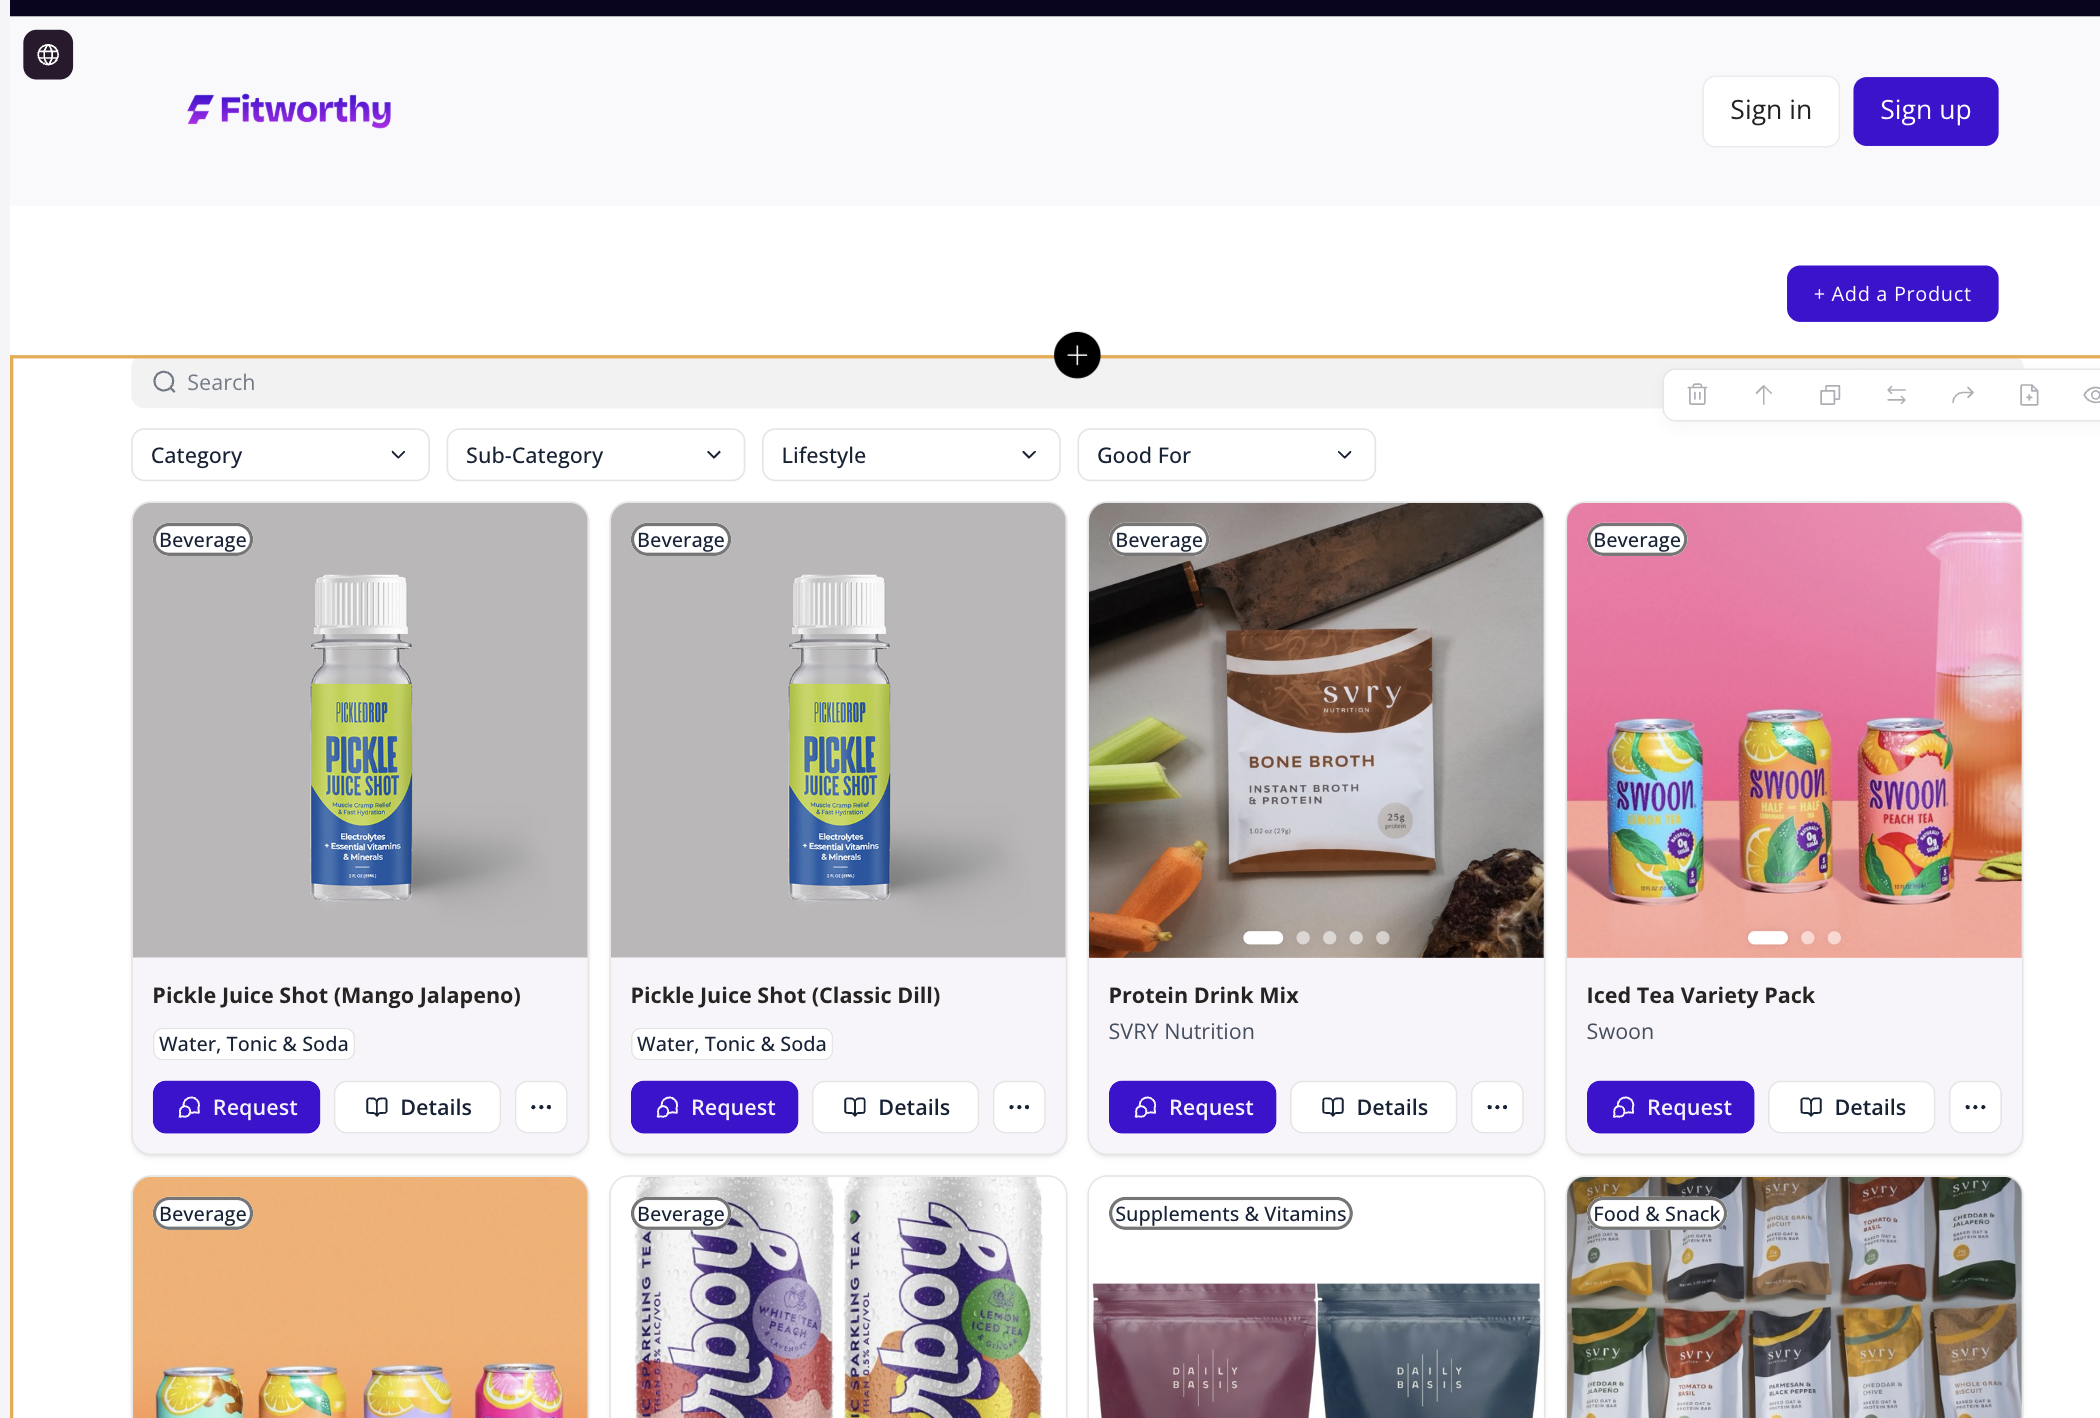Click the curved share arrow icon

(1963, 395)
